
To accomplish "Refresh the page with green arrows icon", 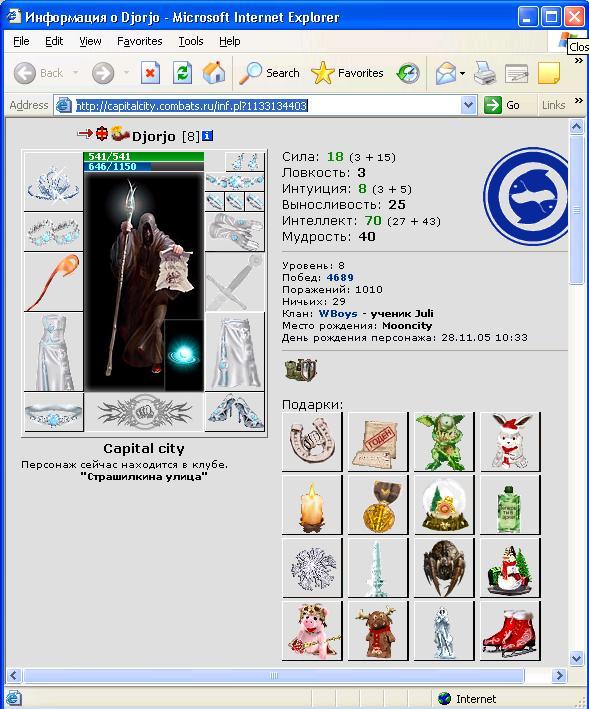I will point(182,73).
